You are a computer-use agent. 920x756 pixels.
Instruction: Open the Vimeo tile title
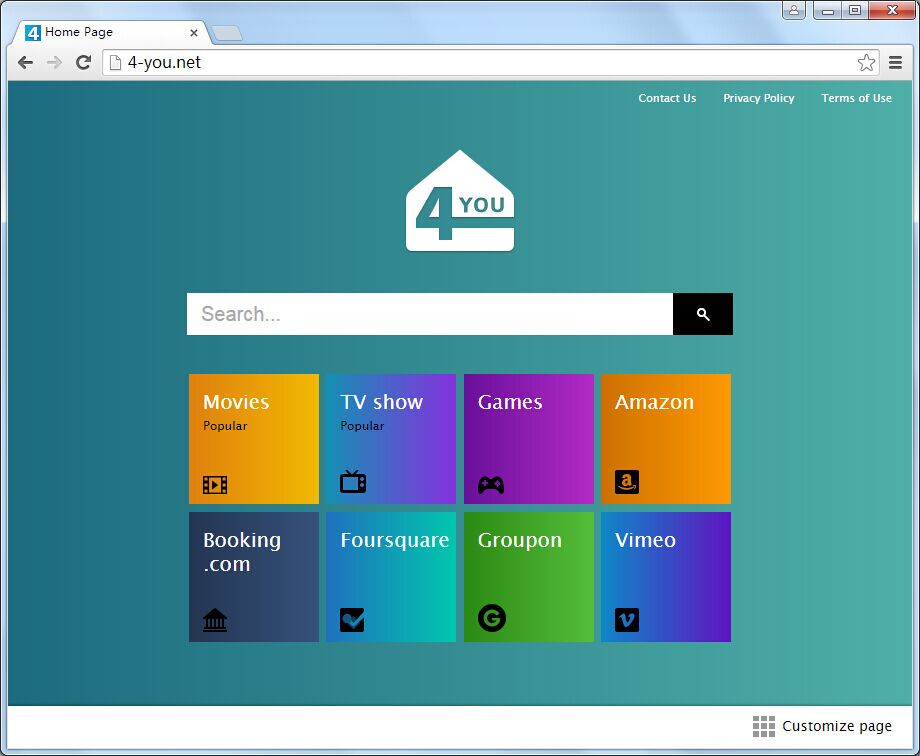click(645, 540)
